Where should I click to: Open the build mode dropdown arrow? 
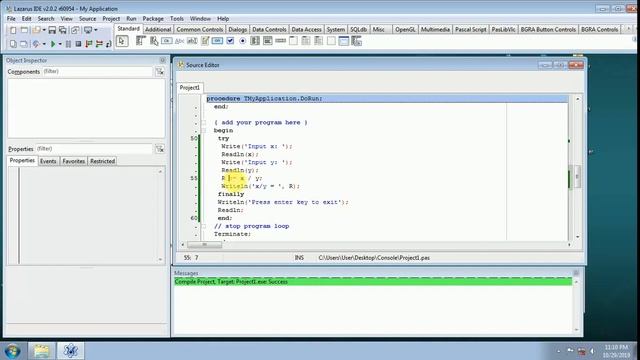point(44,44)
